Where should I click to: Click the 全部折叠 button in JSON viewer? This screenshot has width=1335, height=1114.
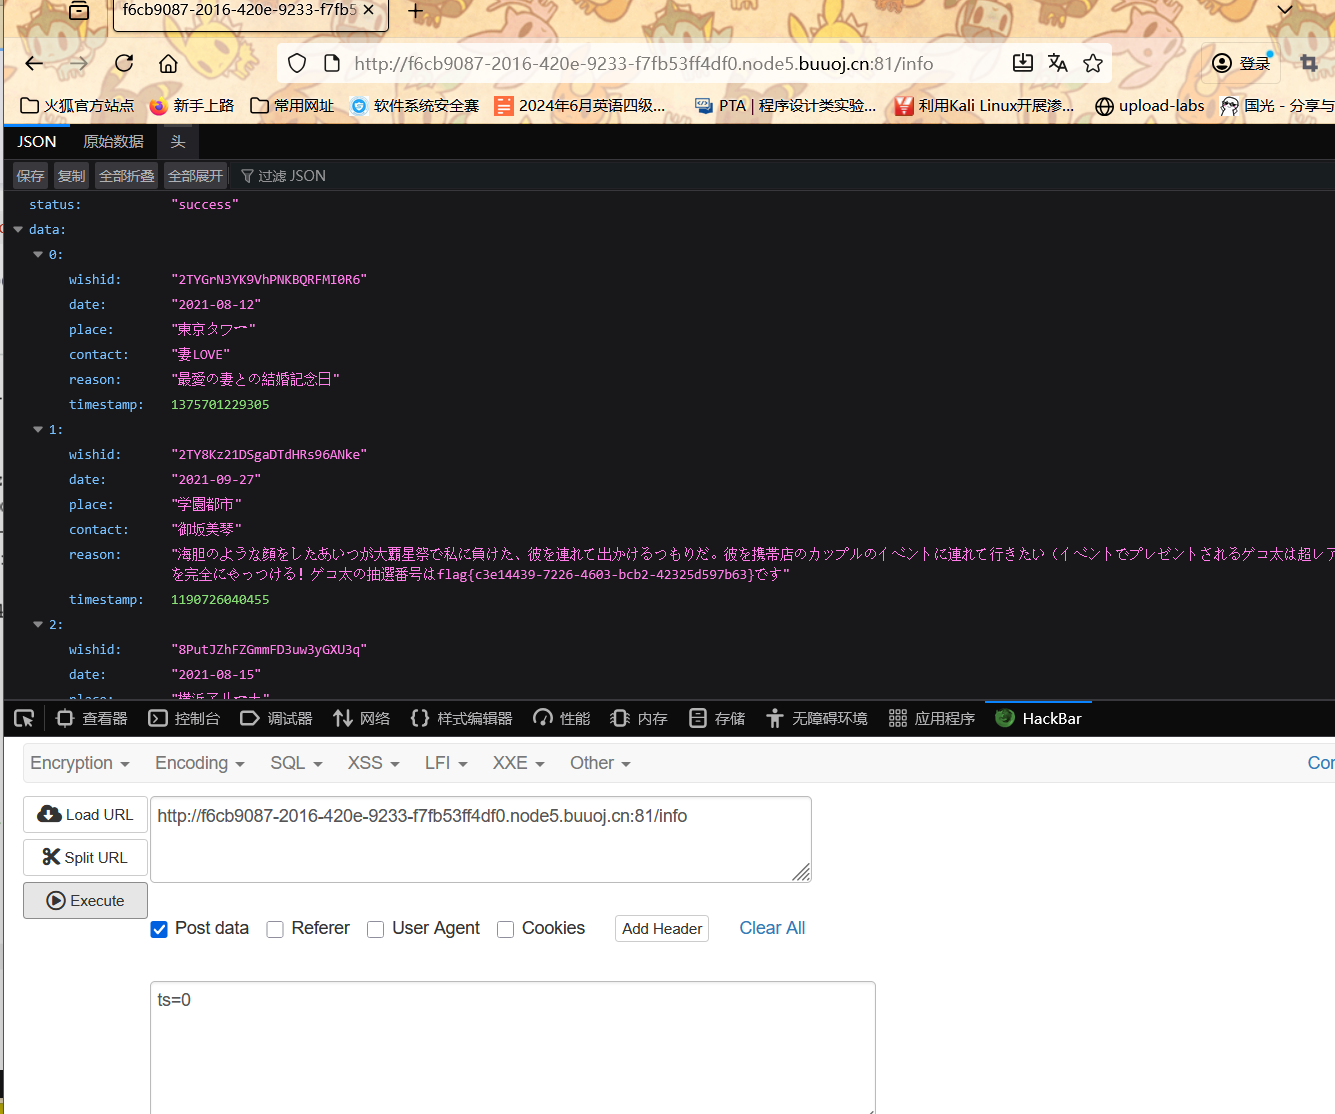coord(127,176)
